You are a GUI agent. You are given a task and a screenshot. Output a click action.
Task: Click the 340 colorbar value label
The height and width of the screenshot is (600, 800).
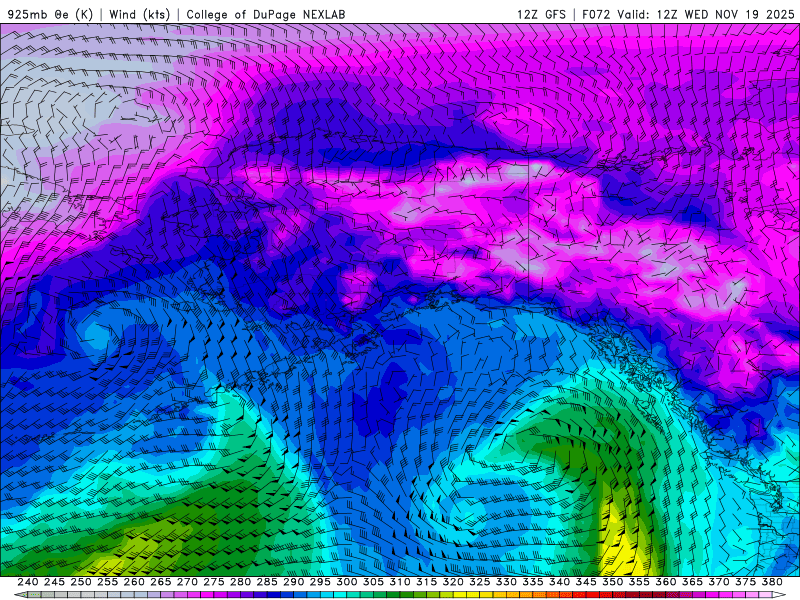pyautogui.click(x=559, y=582)
